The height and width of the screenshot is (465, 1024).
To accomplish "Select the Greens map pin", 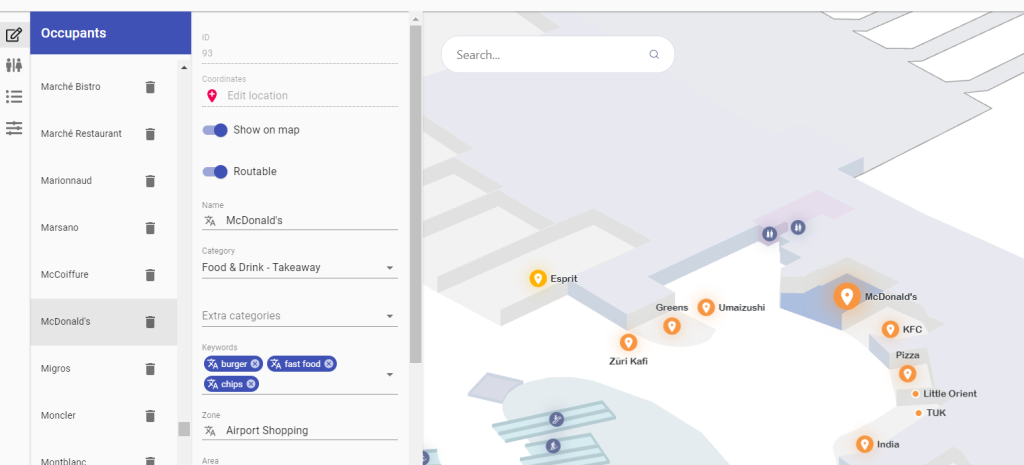I will (x=671, y=326).
